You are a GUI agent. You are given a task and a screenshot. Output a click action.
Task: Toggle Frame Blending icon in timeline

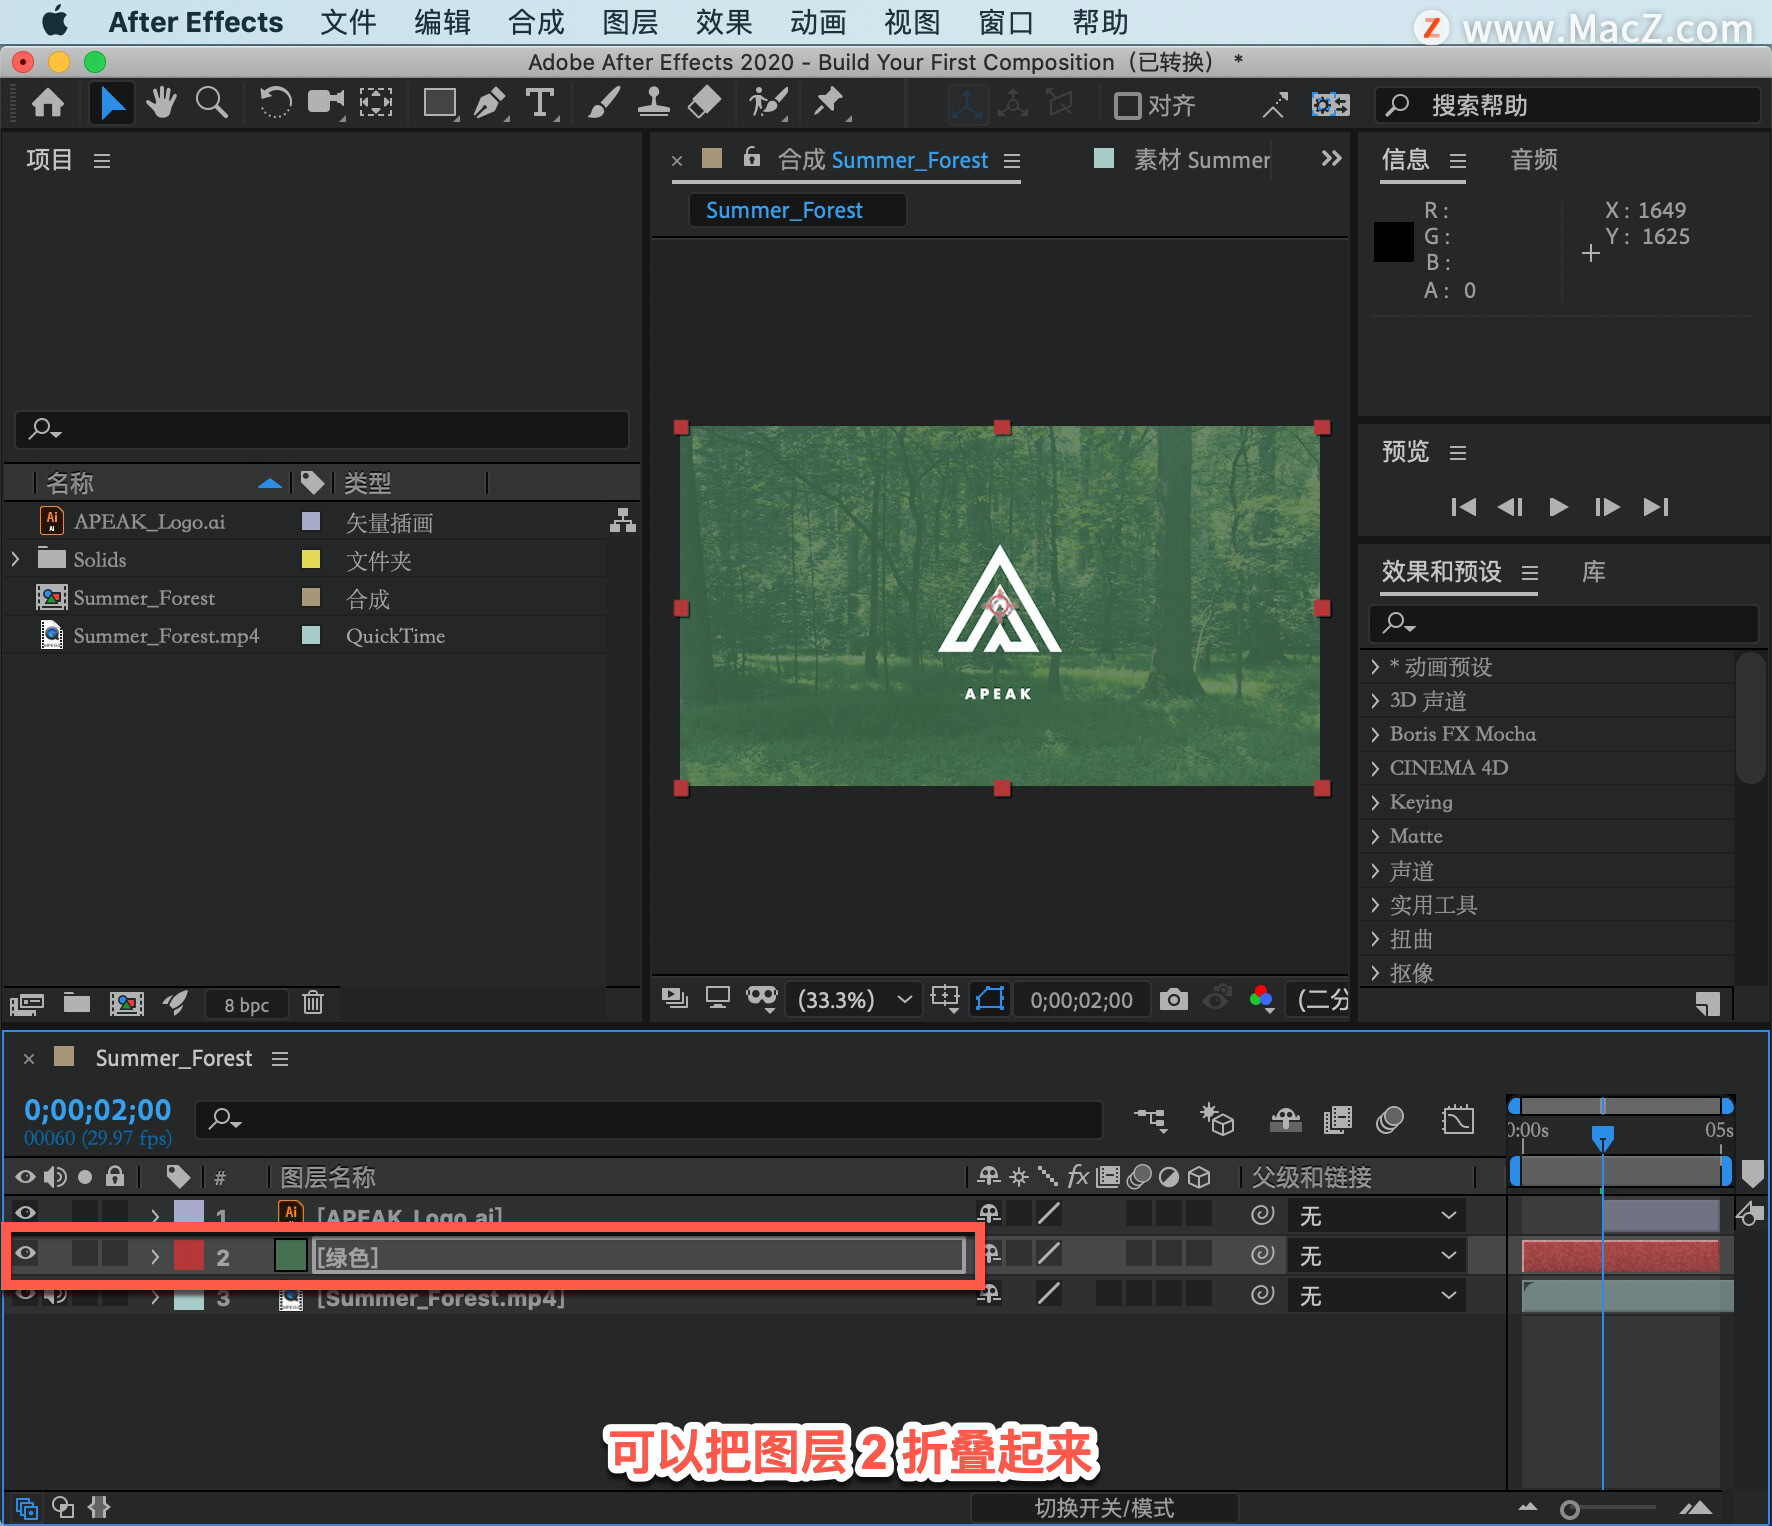(x=1337, y=1119)
